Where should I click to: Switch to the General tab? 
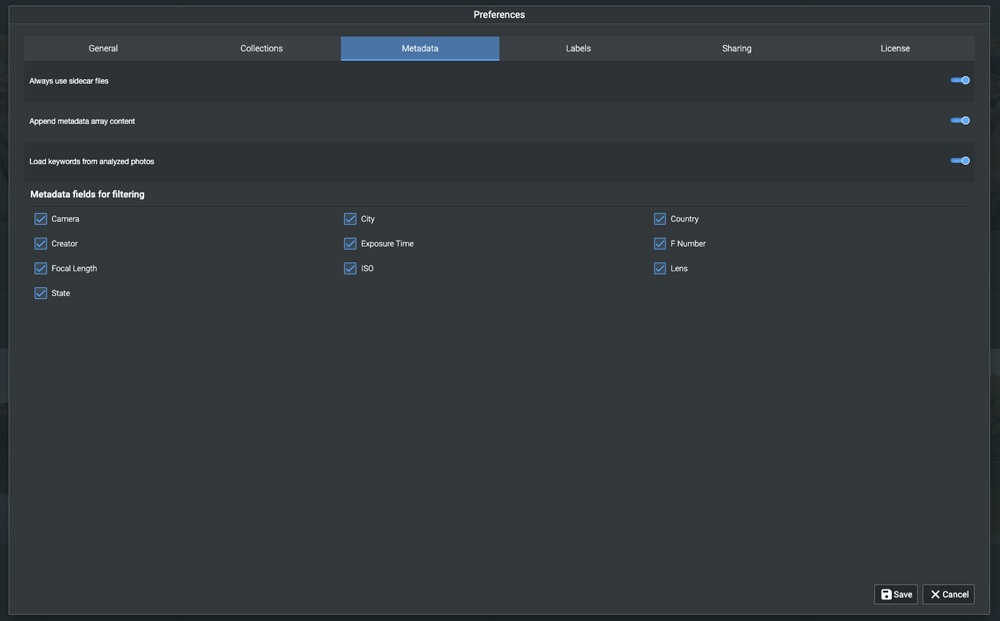tap(103, 48)
